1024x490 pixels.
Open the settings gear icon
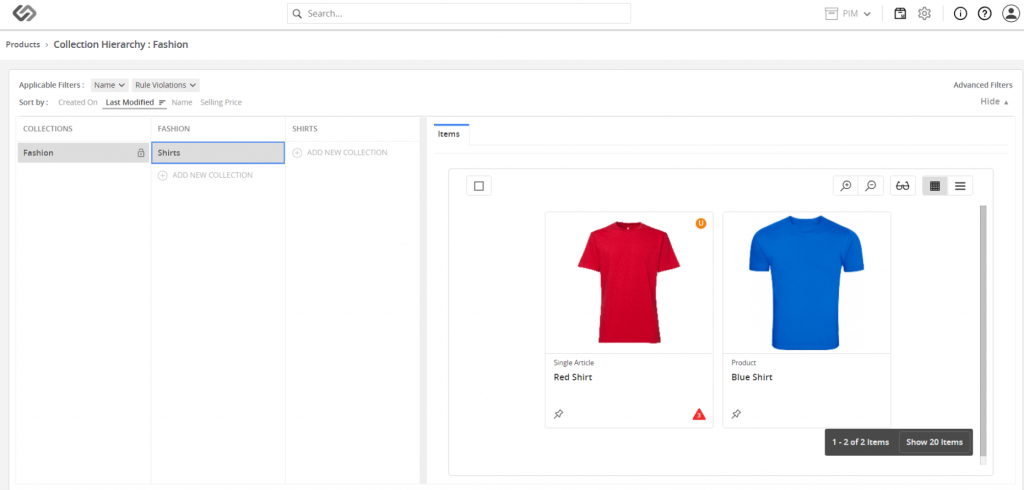tap(925, 14)
